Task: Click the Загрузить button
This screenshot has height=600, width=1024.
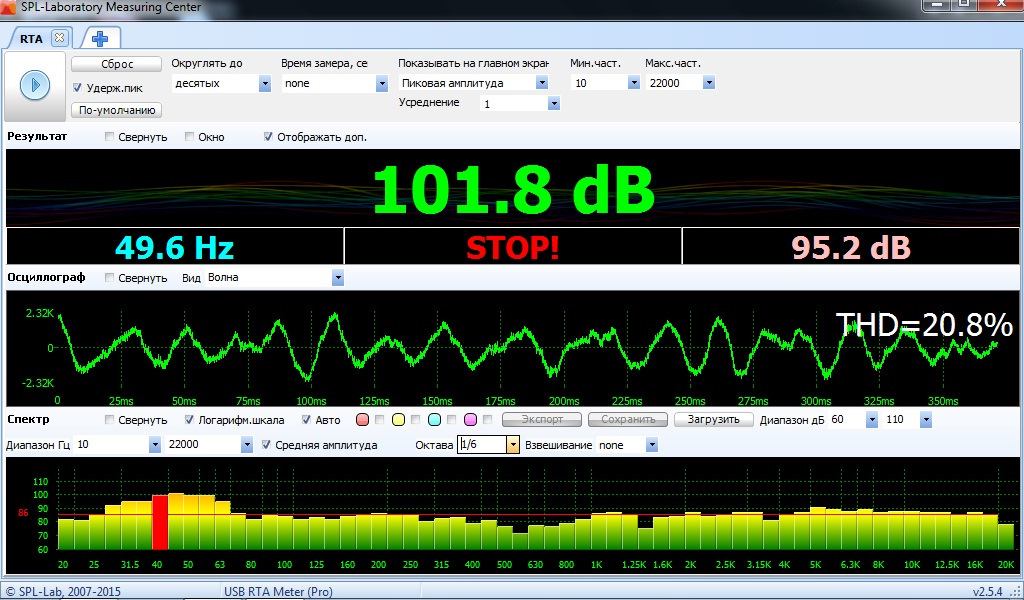Action: tap(712, 420)
